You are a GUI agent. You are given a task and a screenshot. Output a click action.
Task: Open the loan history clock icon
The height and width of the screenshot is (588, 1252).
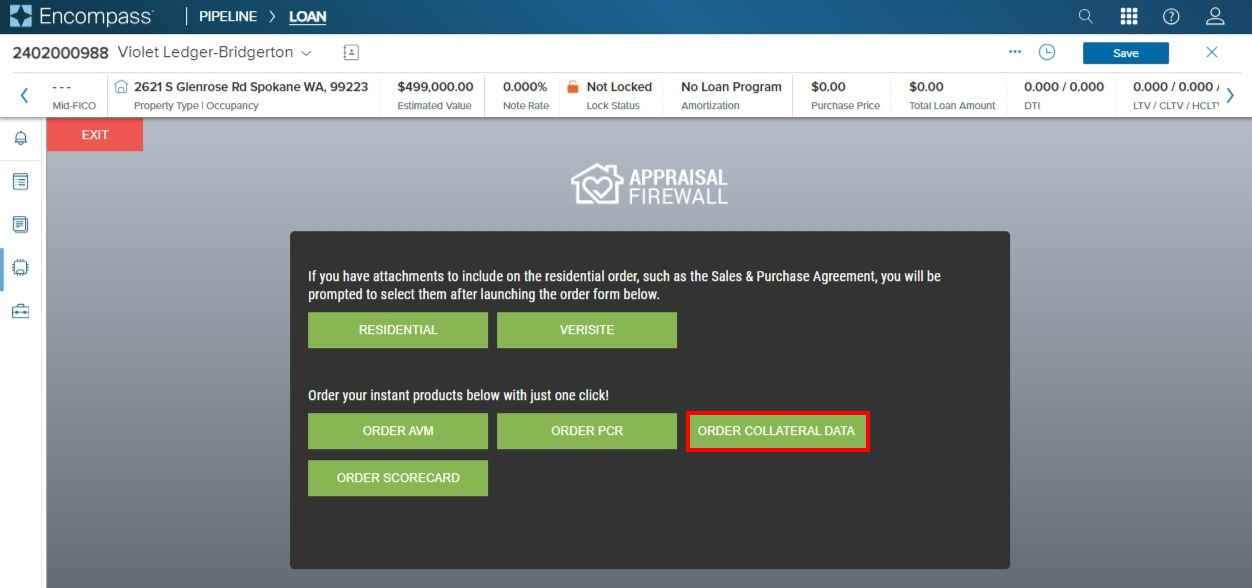(1047, 52)
